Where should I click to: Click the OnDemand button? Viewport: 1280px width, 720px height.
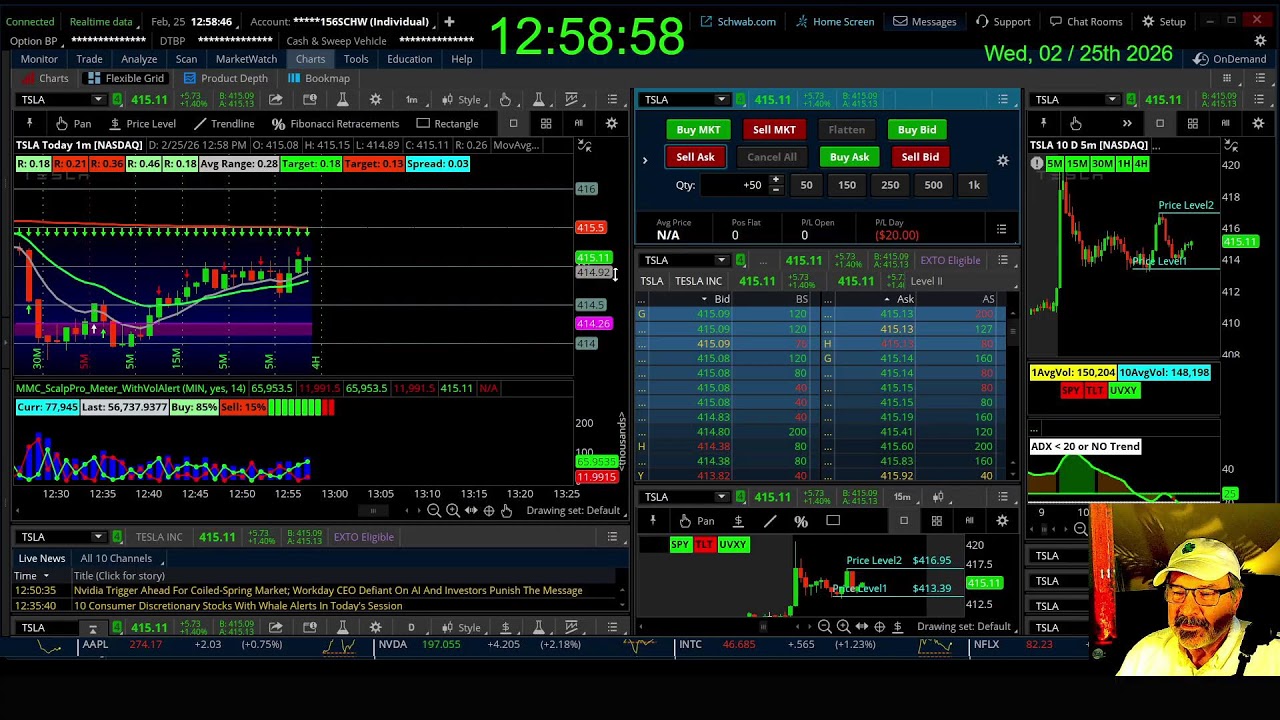(x=1230, y=59)
